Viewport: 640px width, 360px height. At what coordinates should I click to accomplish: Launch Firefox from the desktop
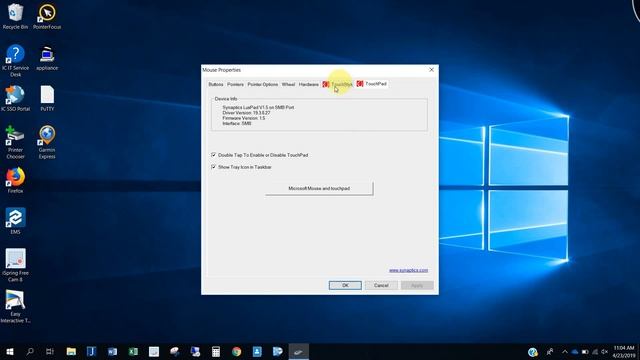pyautogui.click(x=15, y=180)
